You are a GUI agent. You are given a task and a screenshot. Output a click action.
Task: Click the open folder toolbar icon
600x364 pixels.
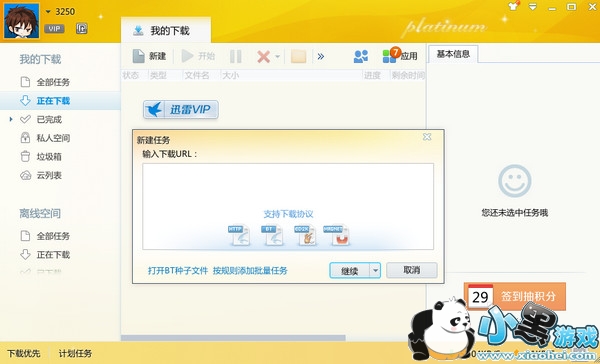tap(298, 57)
